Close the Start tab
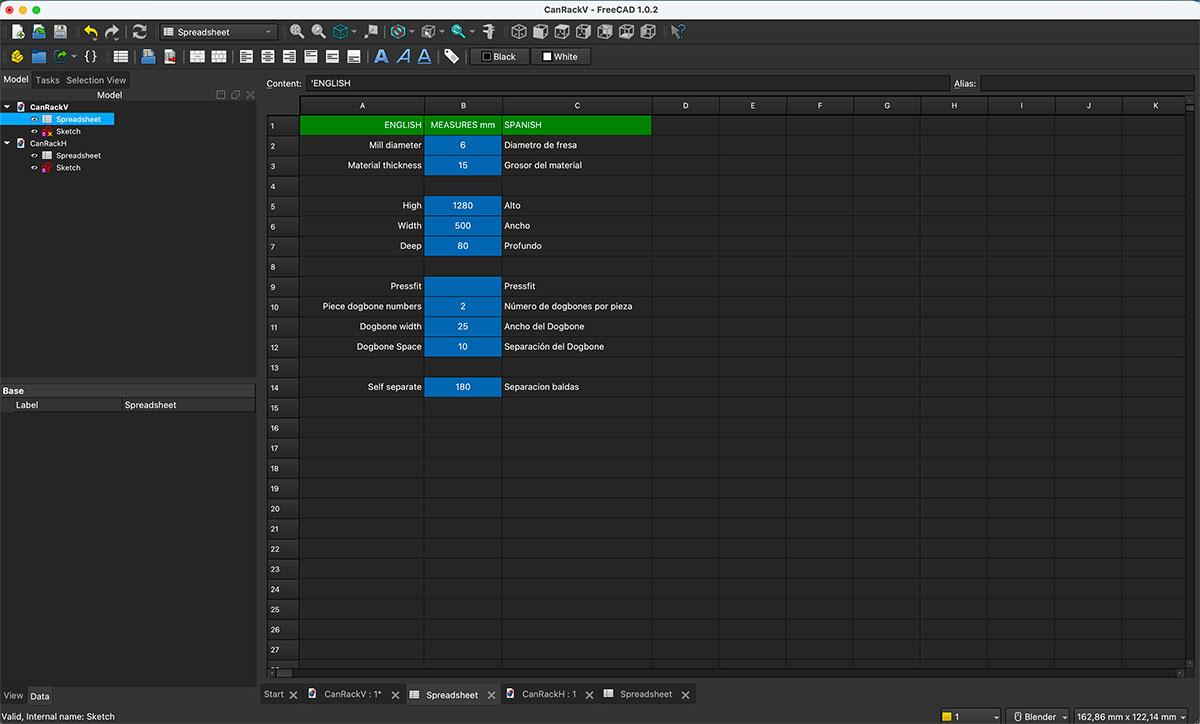The image size is (1200, 724). (293, 695)
